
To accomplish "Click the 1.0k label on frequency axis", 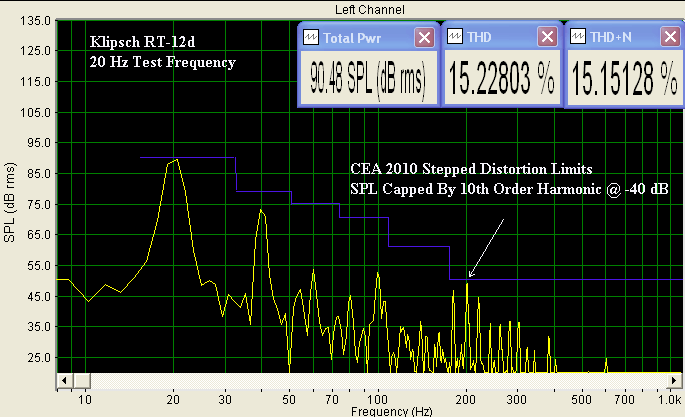I will [669, 400].
